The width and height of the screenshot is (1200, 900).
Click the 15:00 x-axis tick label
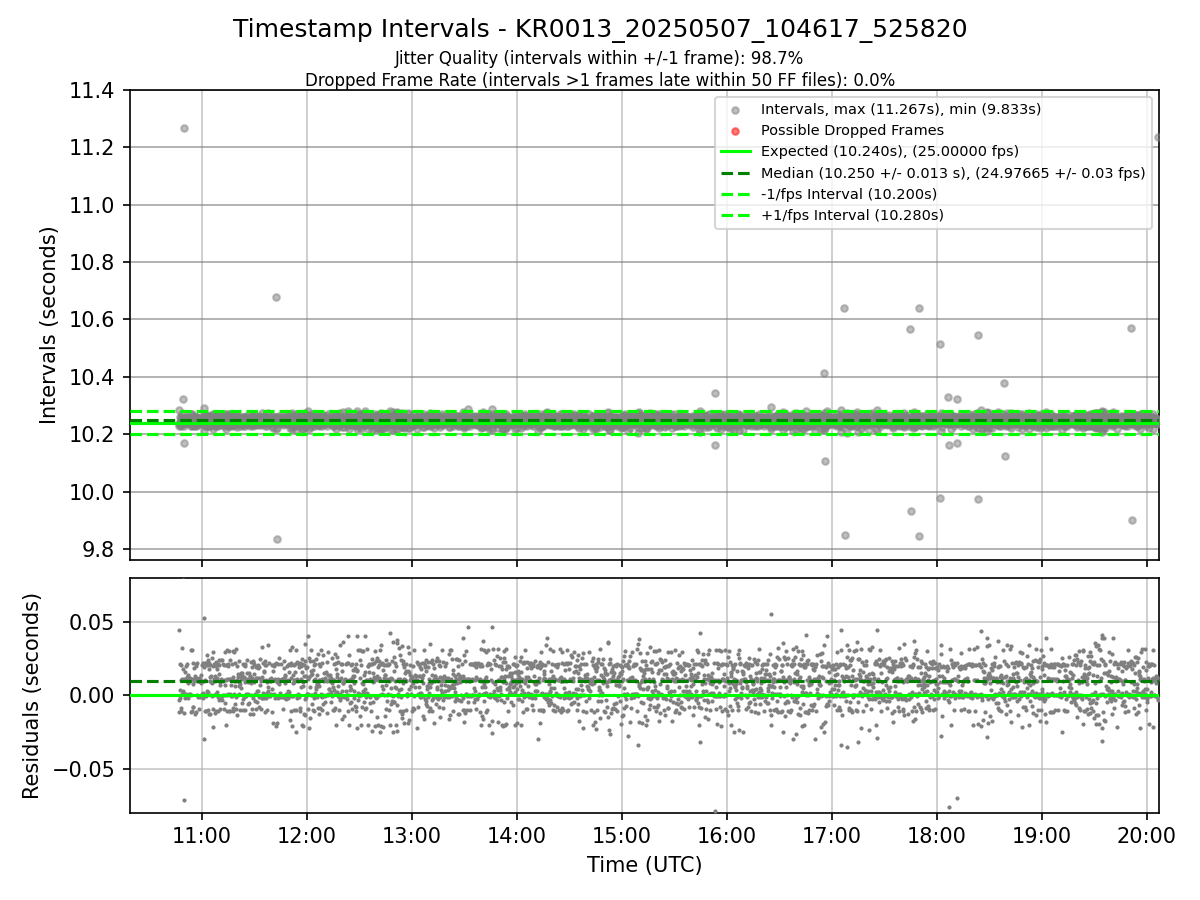click(621, 837)
